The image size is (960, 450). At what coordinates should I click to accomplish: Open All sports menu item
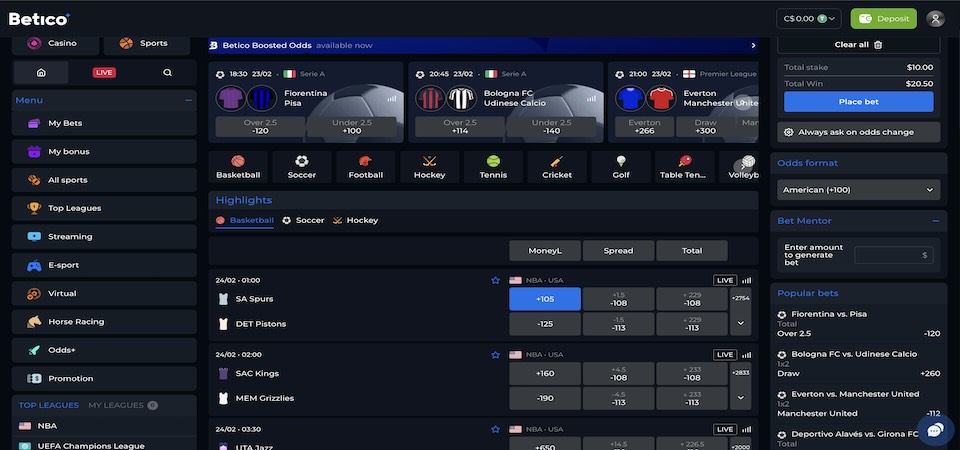[x=104, y=180]
